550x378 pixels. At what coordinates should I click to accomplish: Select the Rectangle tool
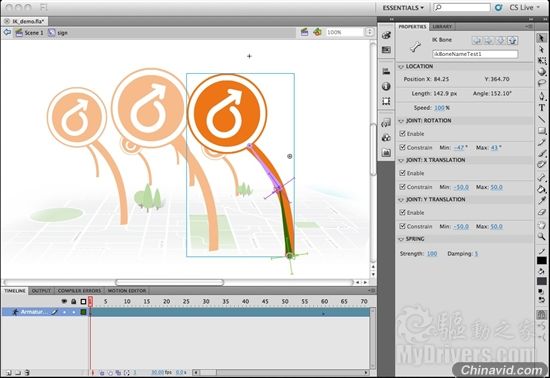(542, 131)
